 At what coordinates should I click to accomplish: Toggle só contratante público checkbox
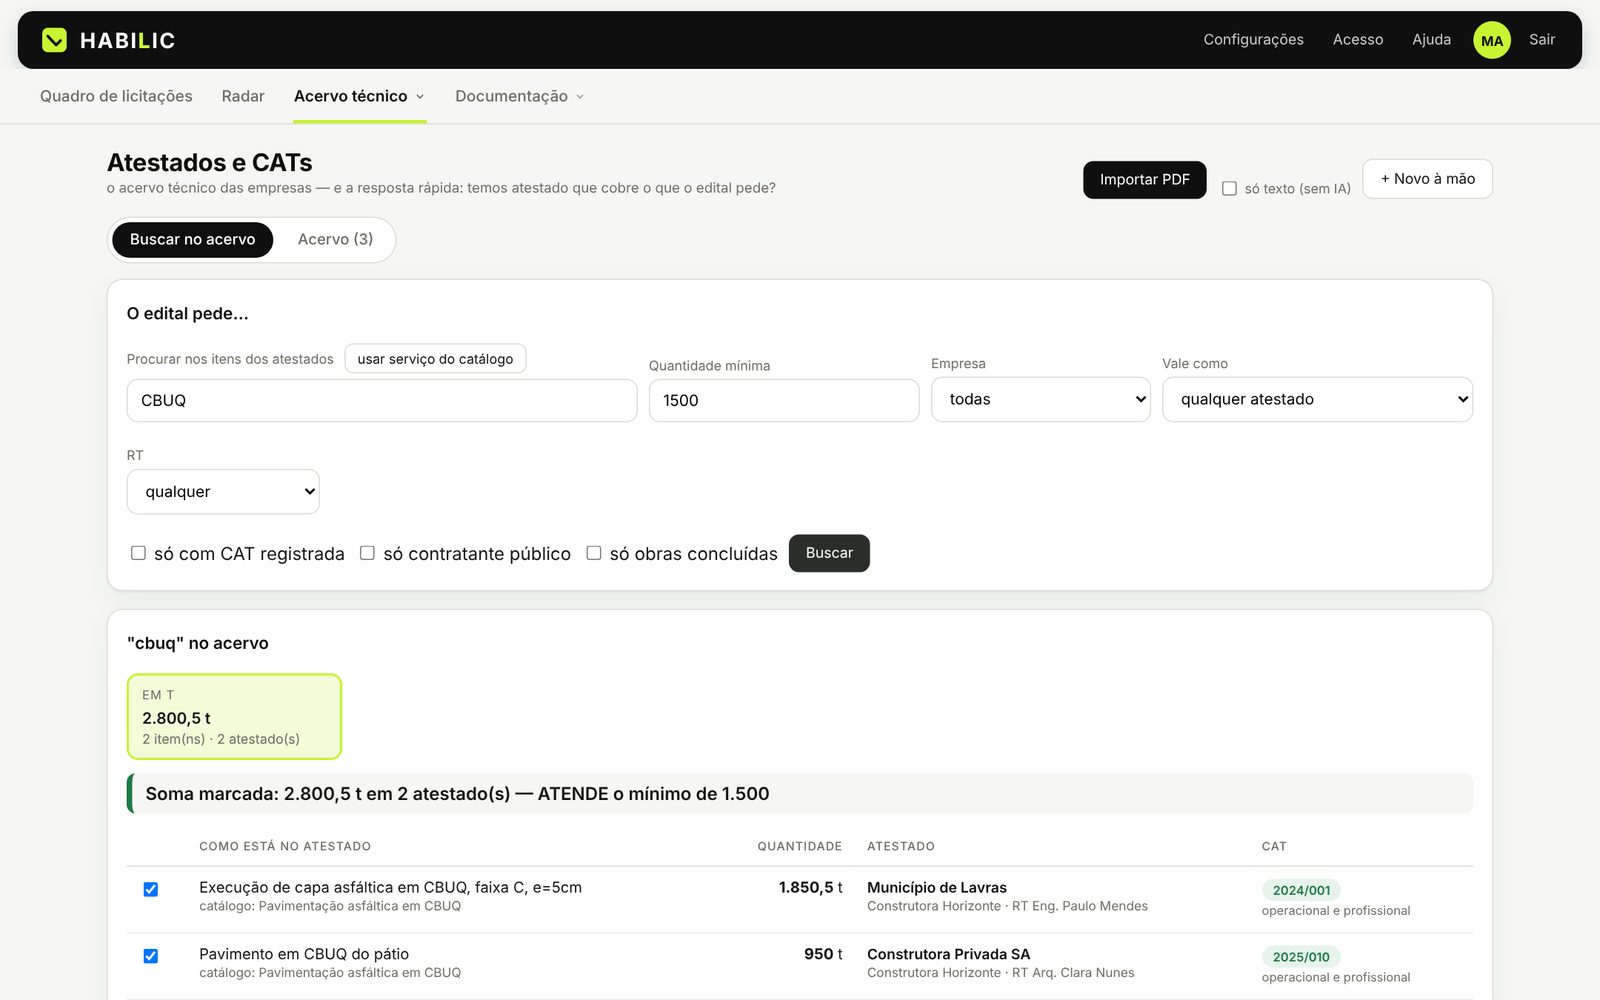point(367,553)
